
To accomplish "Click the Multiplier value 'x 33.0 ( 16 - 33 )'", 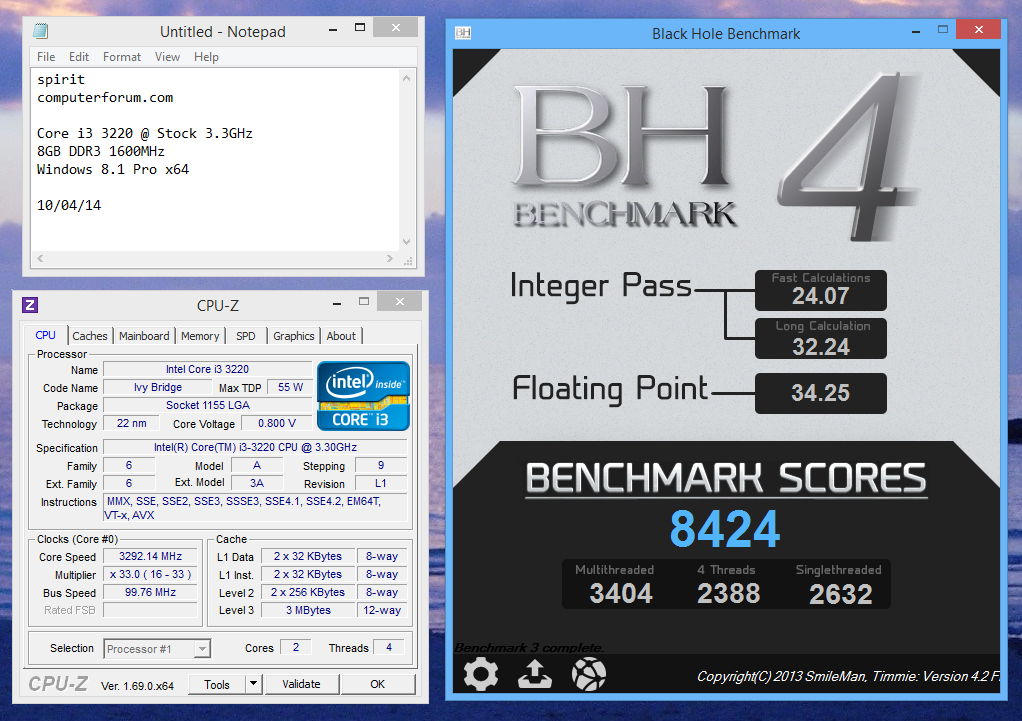I will pyautogui.click(x=151, y=574).
